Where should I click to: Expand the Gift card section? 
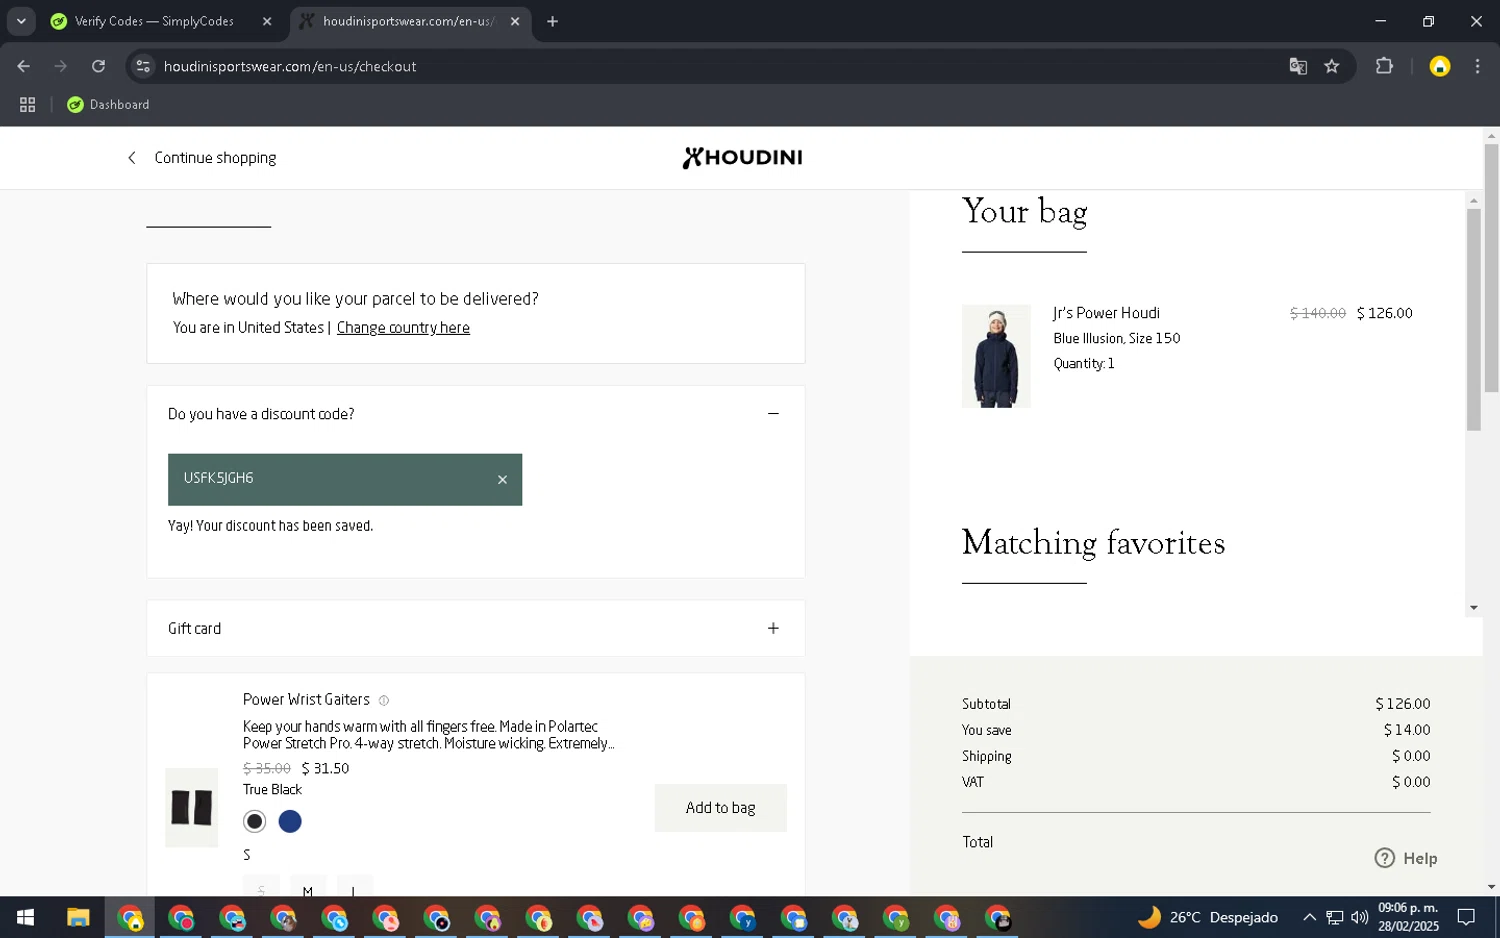point(773,628)
